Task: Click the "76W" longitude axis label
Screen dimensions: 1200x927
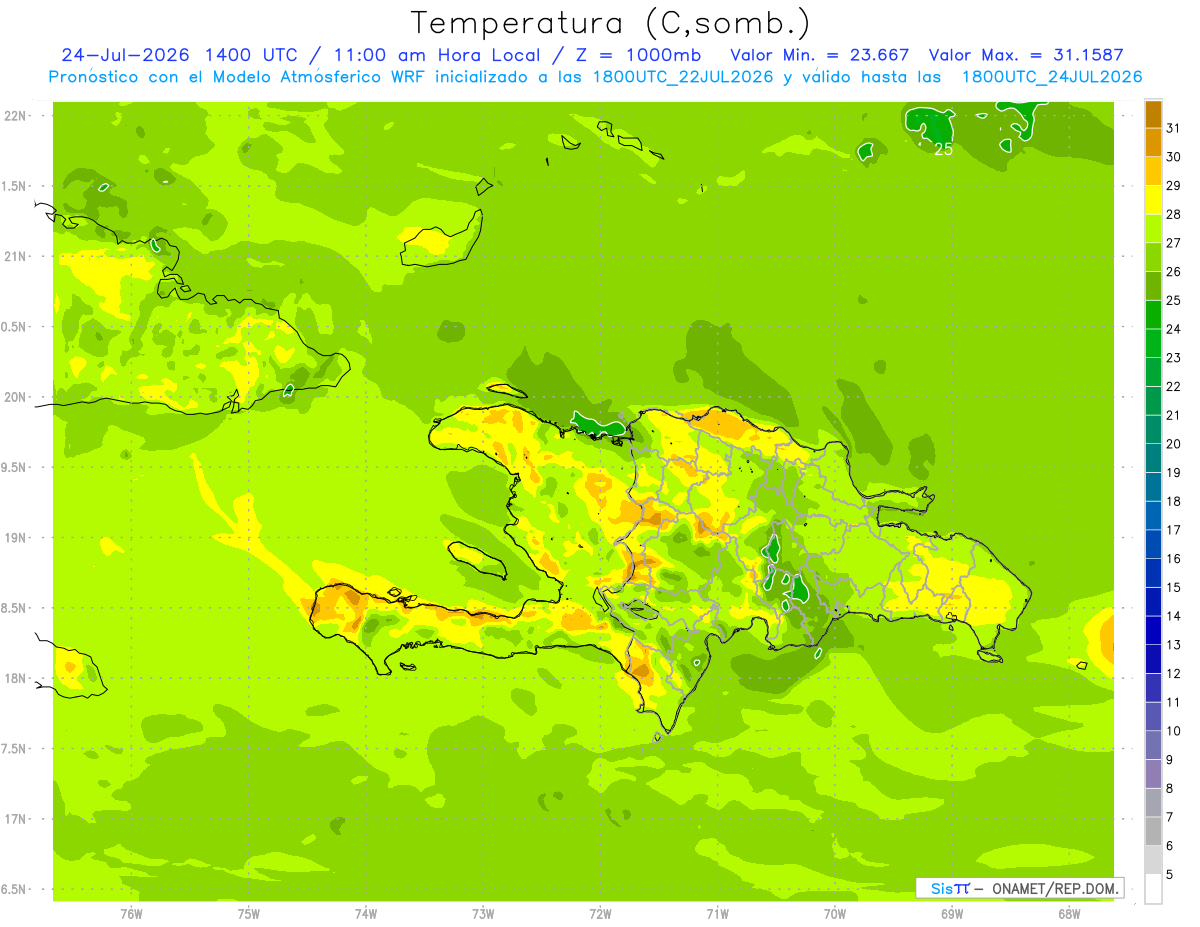Action: click(x=131, y=914)
